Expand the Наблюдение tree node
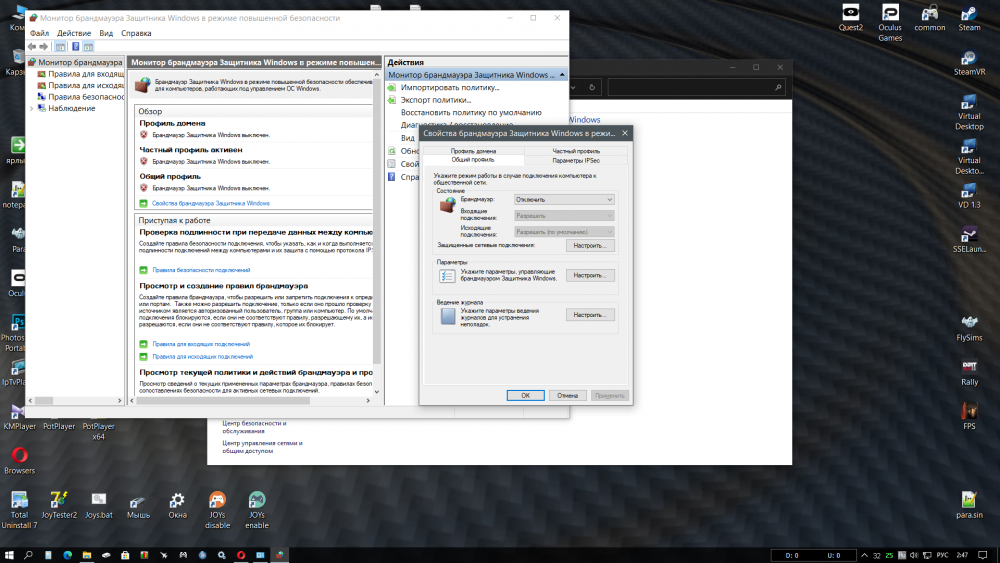This screenshot has height=563, width=1000. [31, 108]
